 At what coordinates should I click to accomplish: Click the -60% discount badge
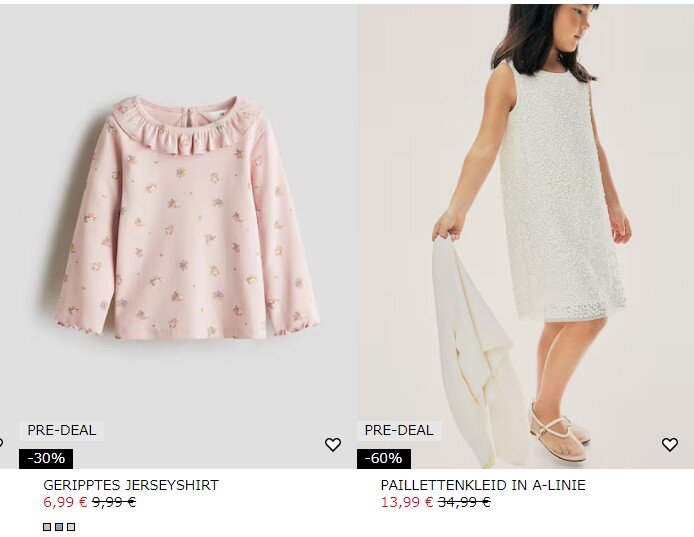384,458
